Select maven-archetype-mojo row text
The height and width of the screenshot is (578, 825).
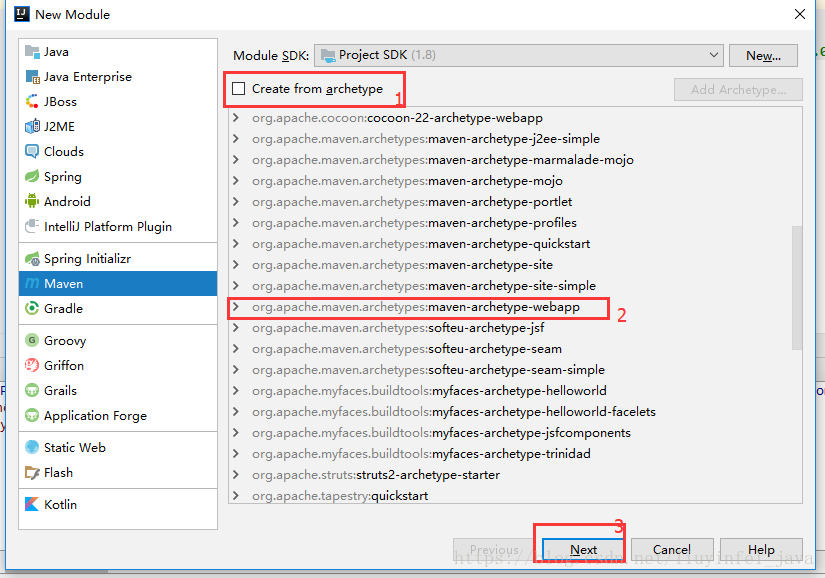(x=407, y=181)
